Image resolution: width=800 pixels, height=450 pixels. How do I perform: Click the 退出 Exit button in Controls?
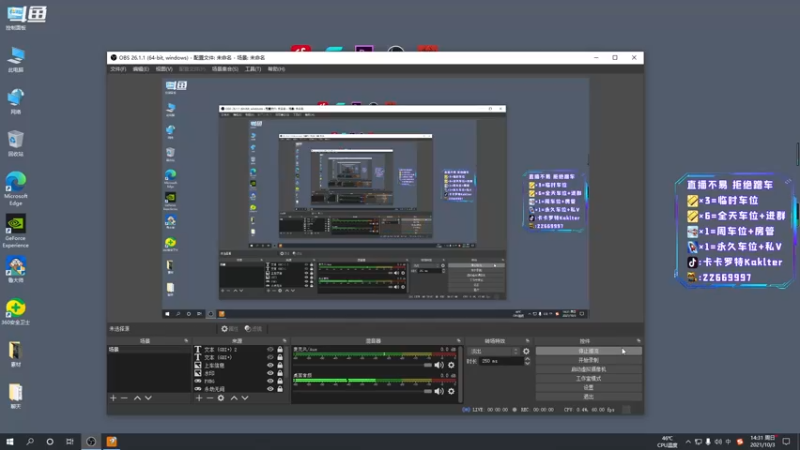pyautogui.click(x=588, y=397)
